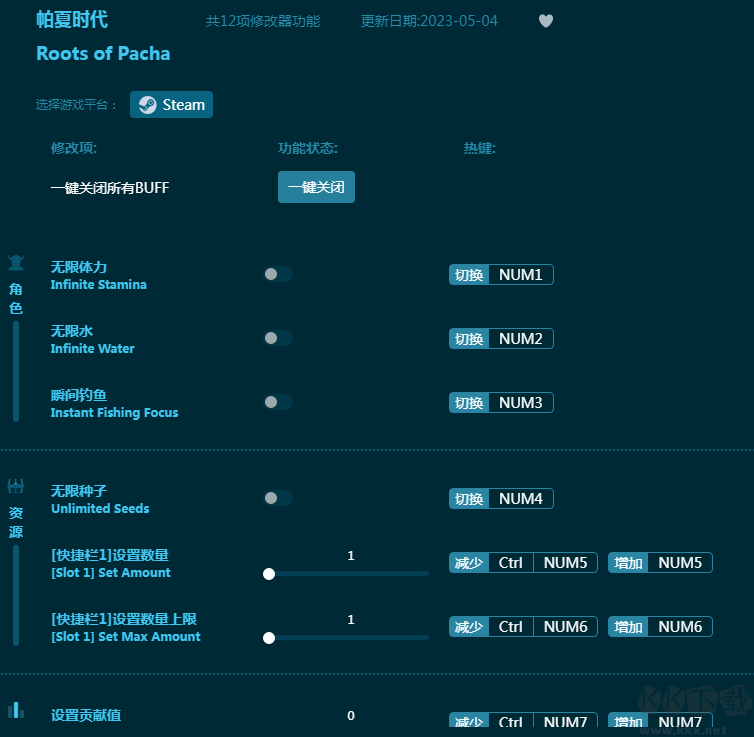
Task: Click the NUM1 hotkey for Infinite Stamina
Action: coord(520,275)
